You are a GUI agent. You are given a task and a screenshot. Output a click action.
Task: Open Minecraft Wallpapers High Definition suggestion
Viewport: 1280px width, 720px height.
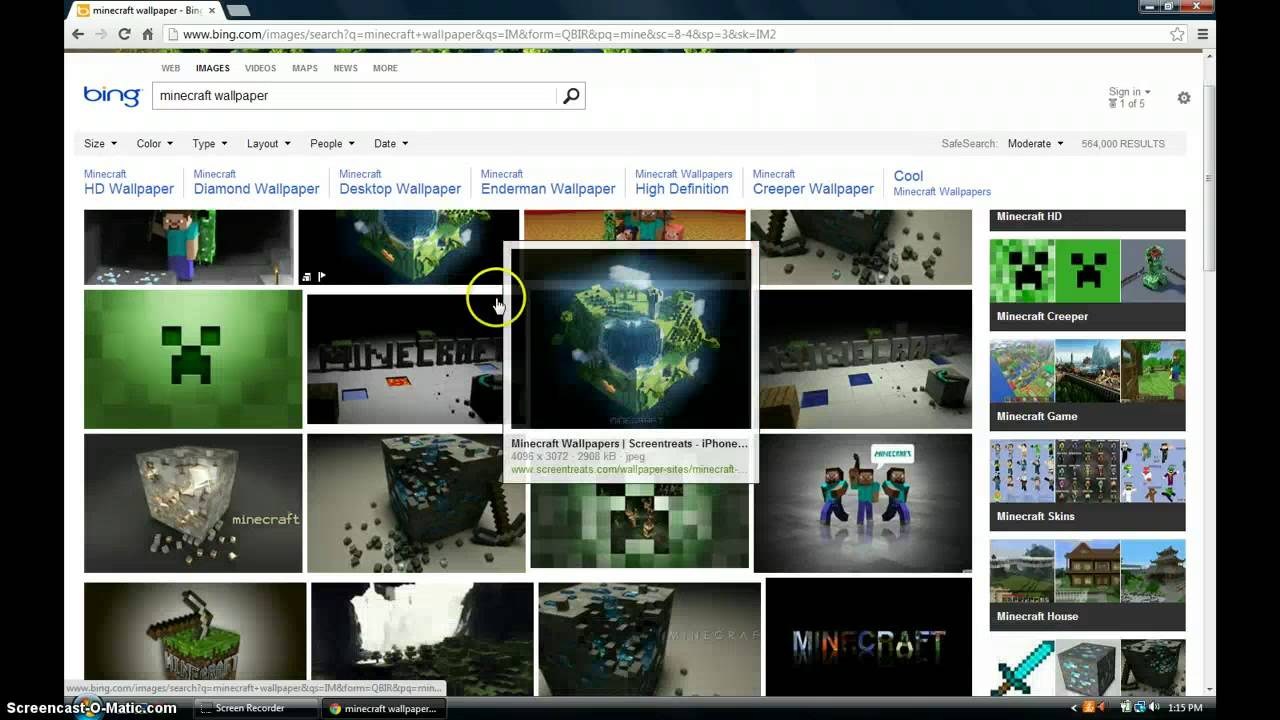[684, 182]
